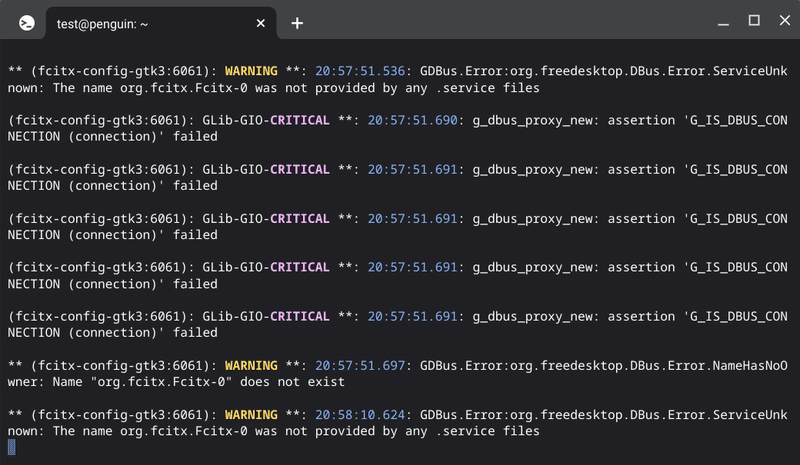Click the first yellow WARNING label
Image resolution: width=800 pixels, height=465 pixels.
(x=251, y=71)
